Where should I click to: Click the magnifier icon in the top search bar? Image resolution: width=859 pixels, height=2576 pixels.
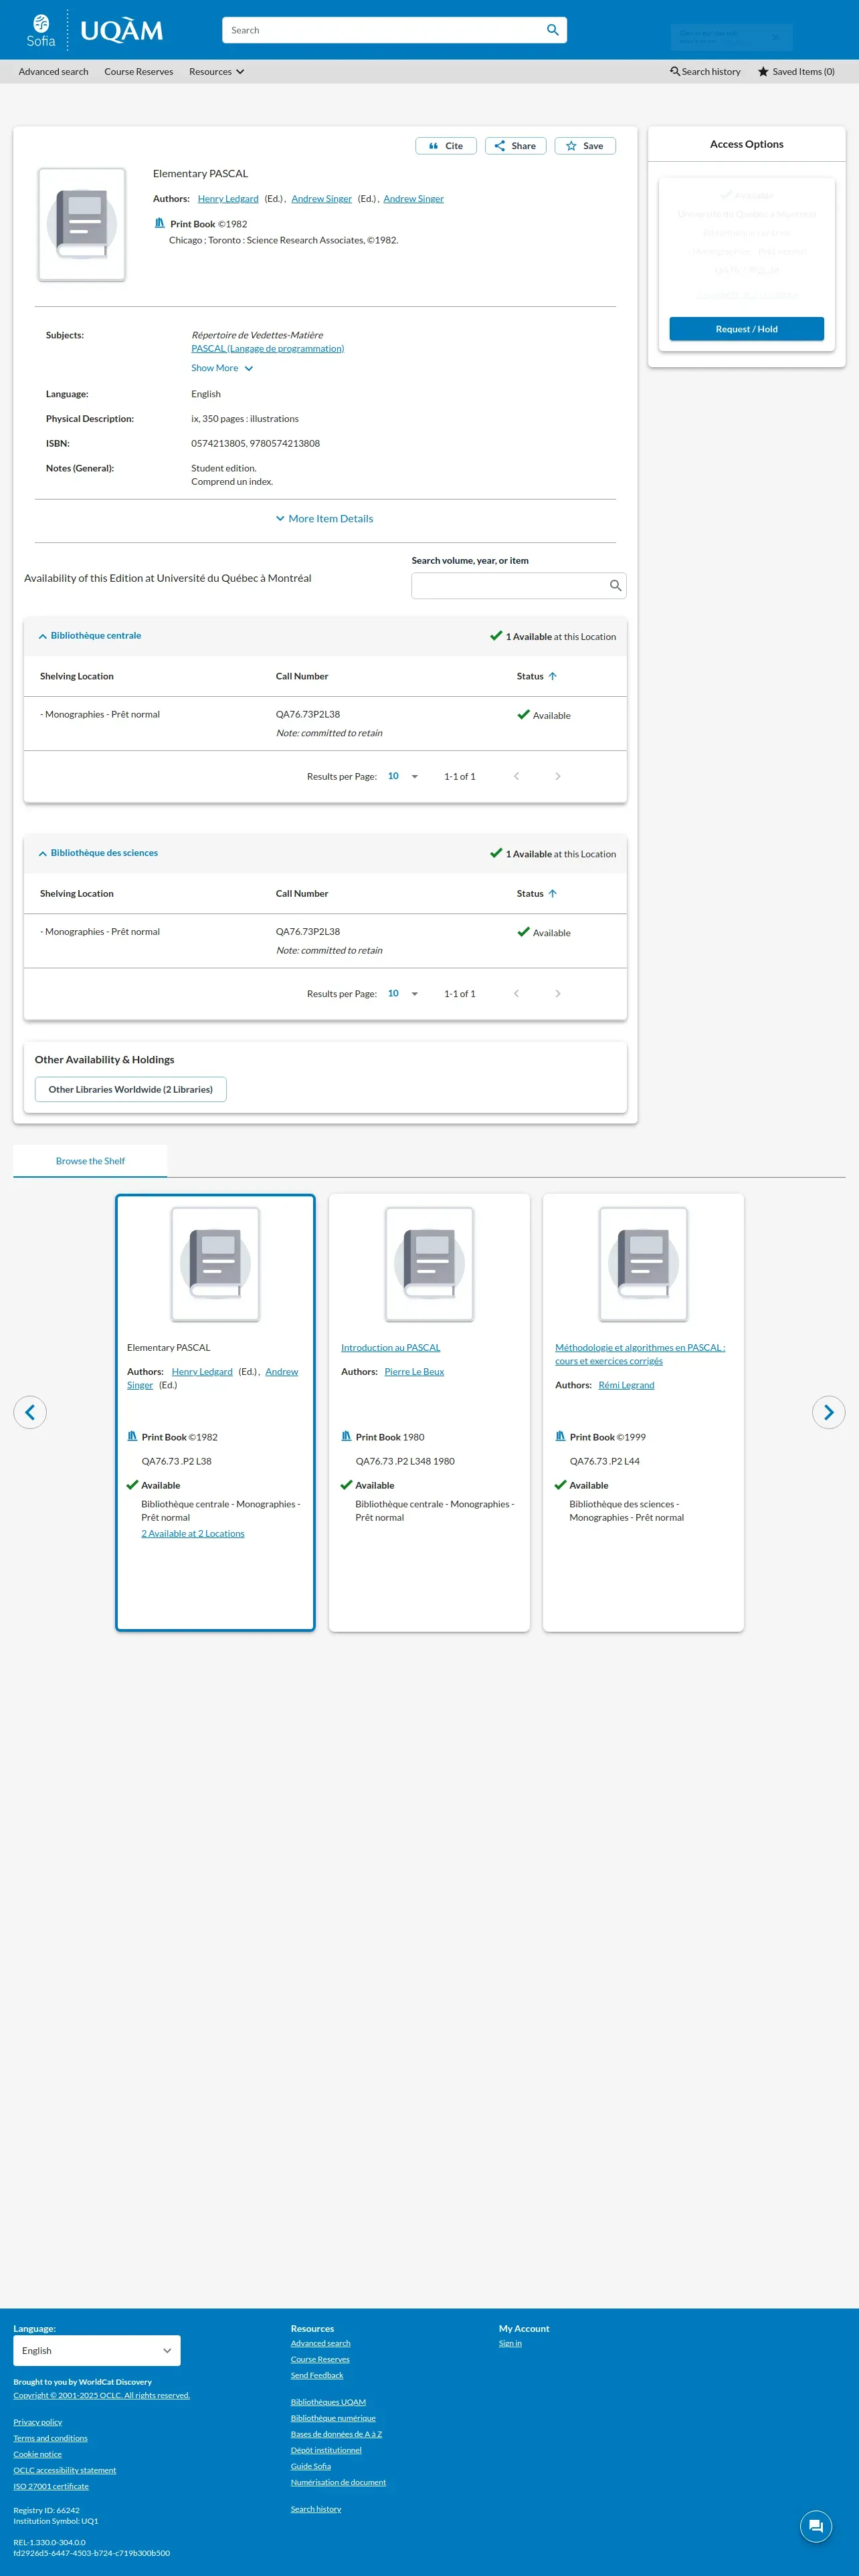[x=552, y=30]
